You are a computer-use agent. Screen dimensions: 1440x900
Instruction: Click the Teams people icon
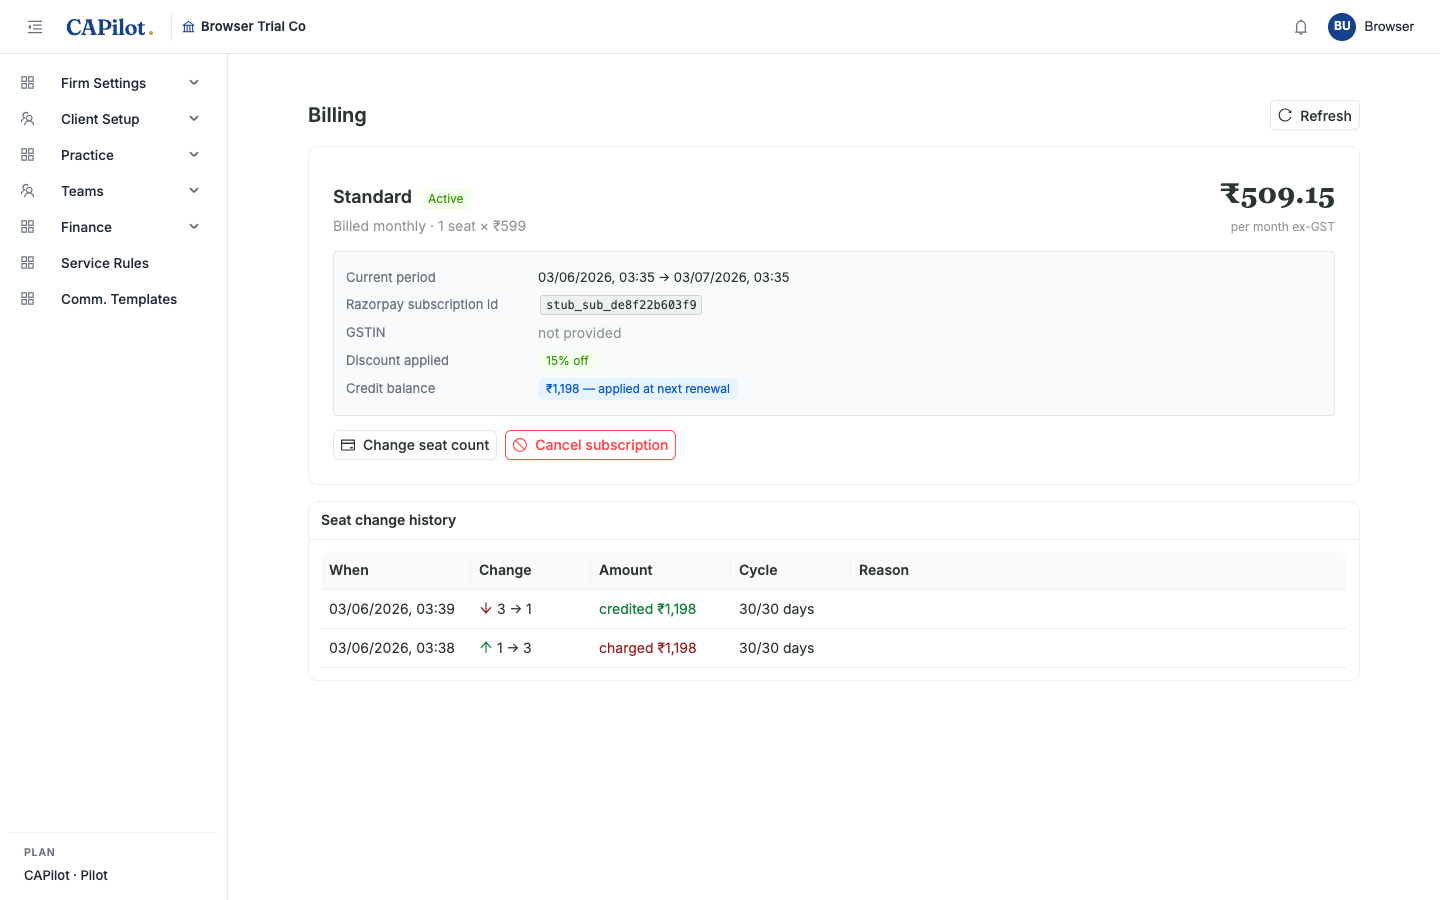click(28, 191)
